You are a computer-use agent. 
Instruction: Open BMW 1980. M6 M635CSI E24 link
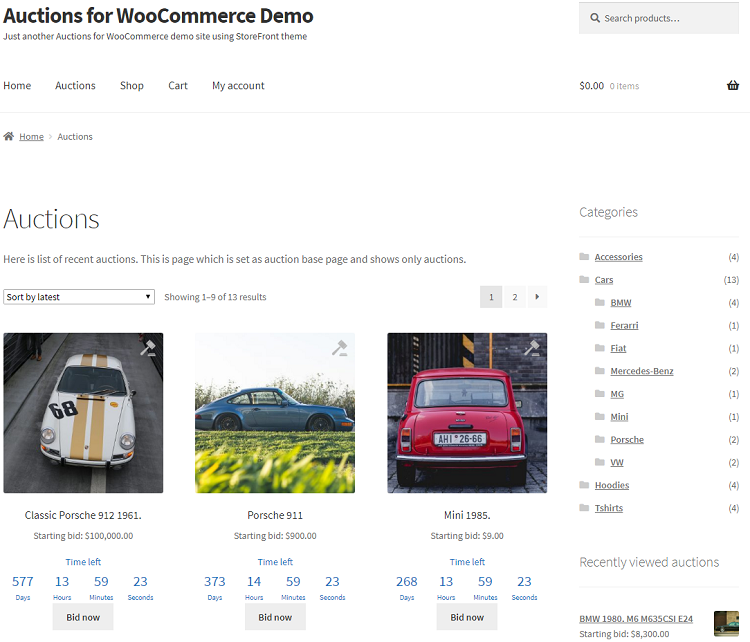pos(636,619)
